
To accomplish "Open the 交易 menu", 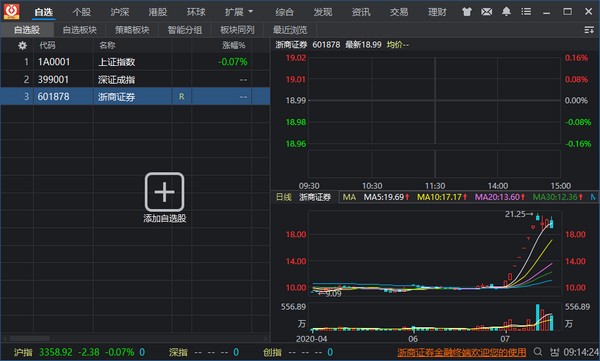I will 399,12.
